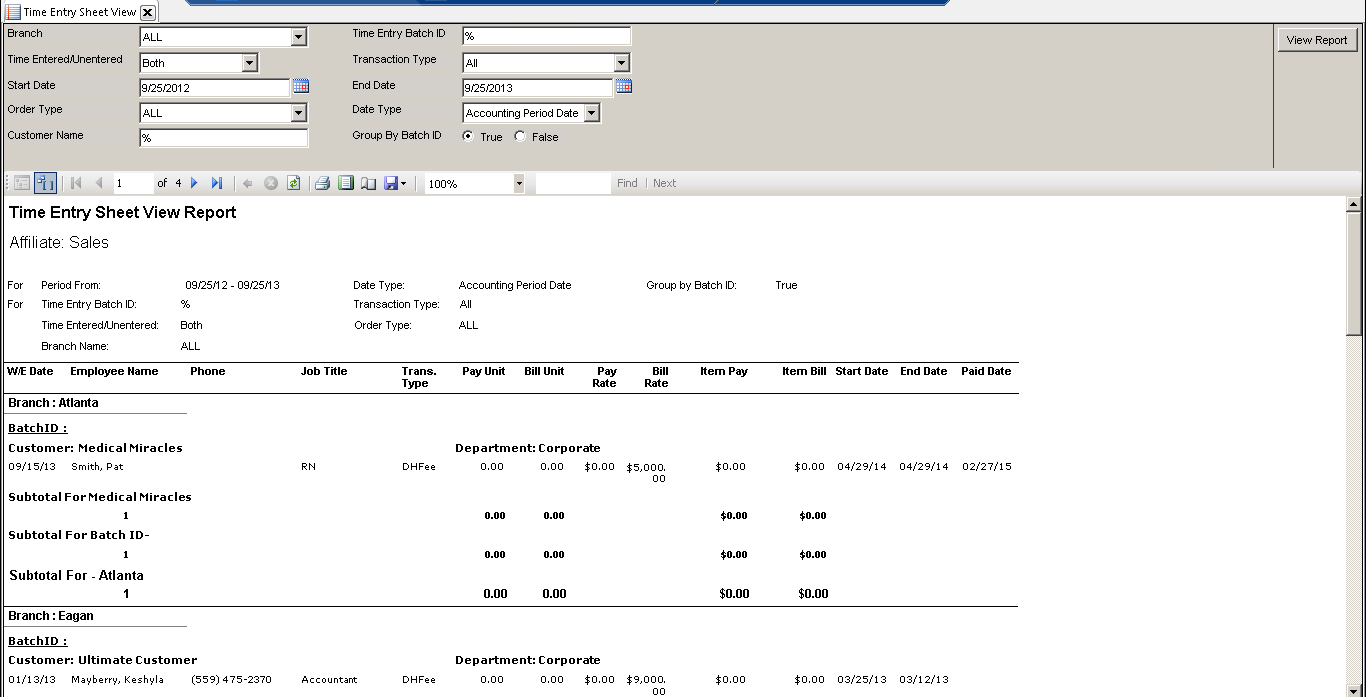Click employee name Smith, Pat

click(97, 467)
